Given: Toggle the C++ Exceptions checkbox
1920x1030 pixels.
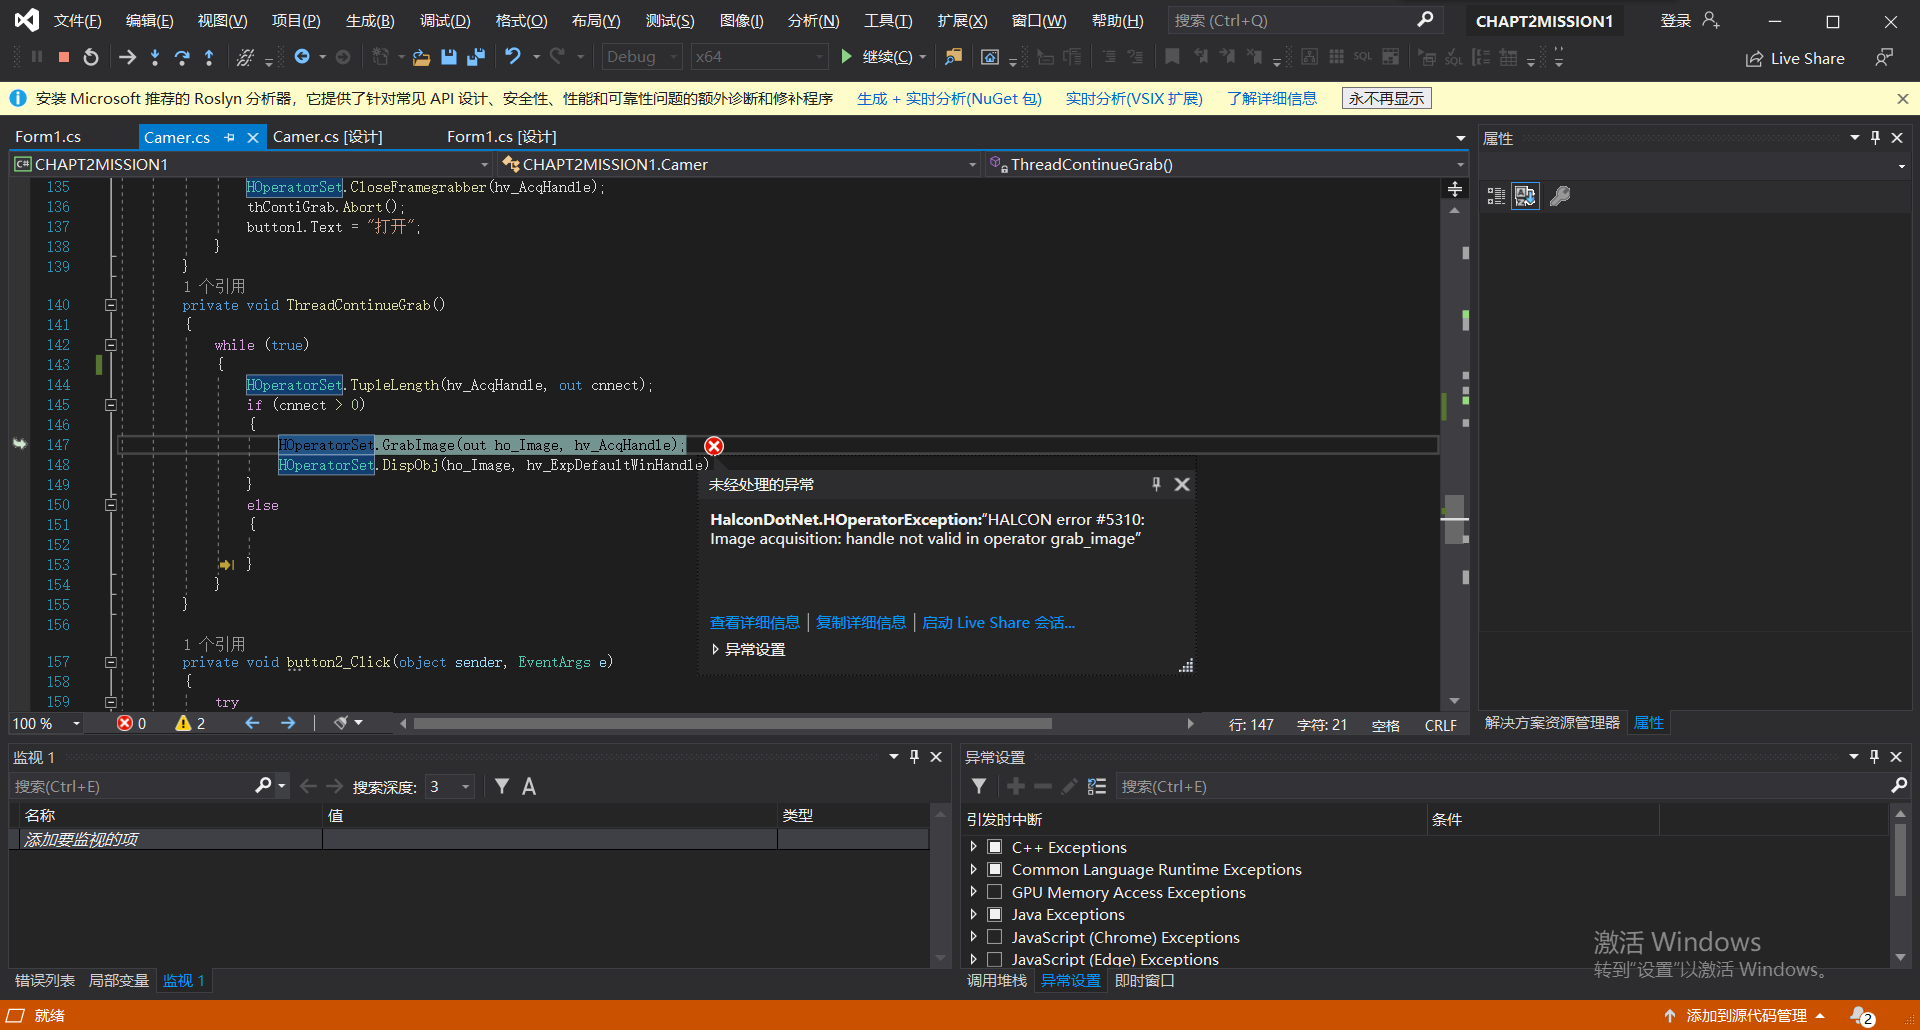Looking at the screenshot, I should click(995, 847).
